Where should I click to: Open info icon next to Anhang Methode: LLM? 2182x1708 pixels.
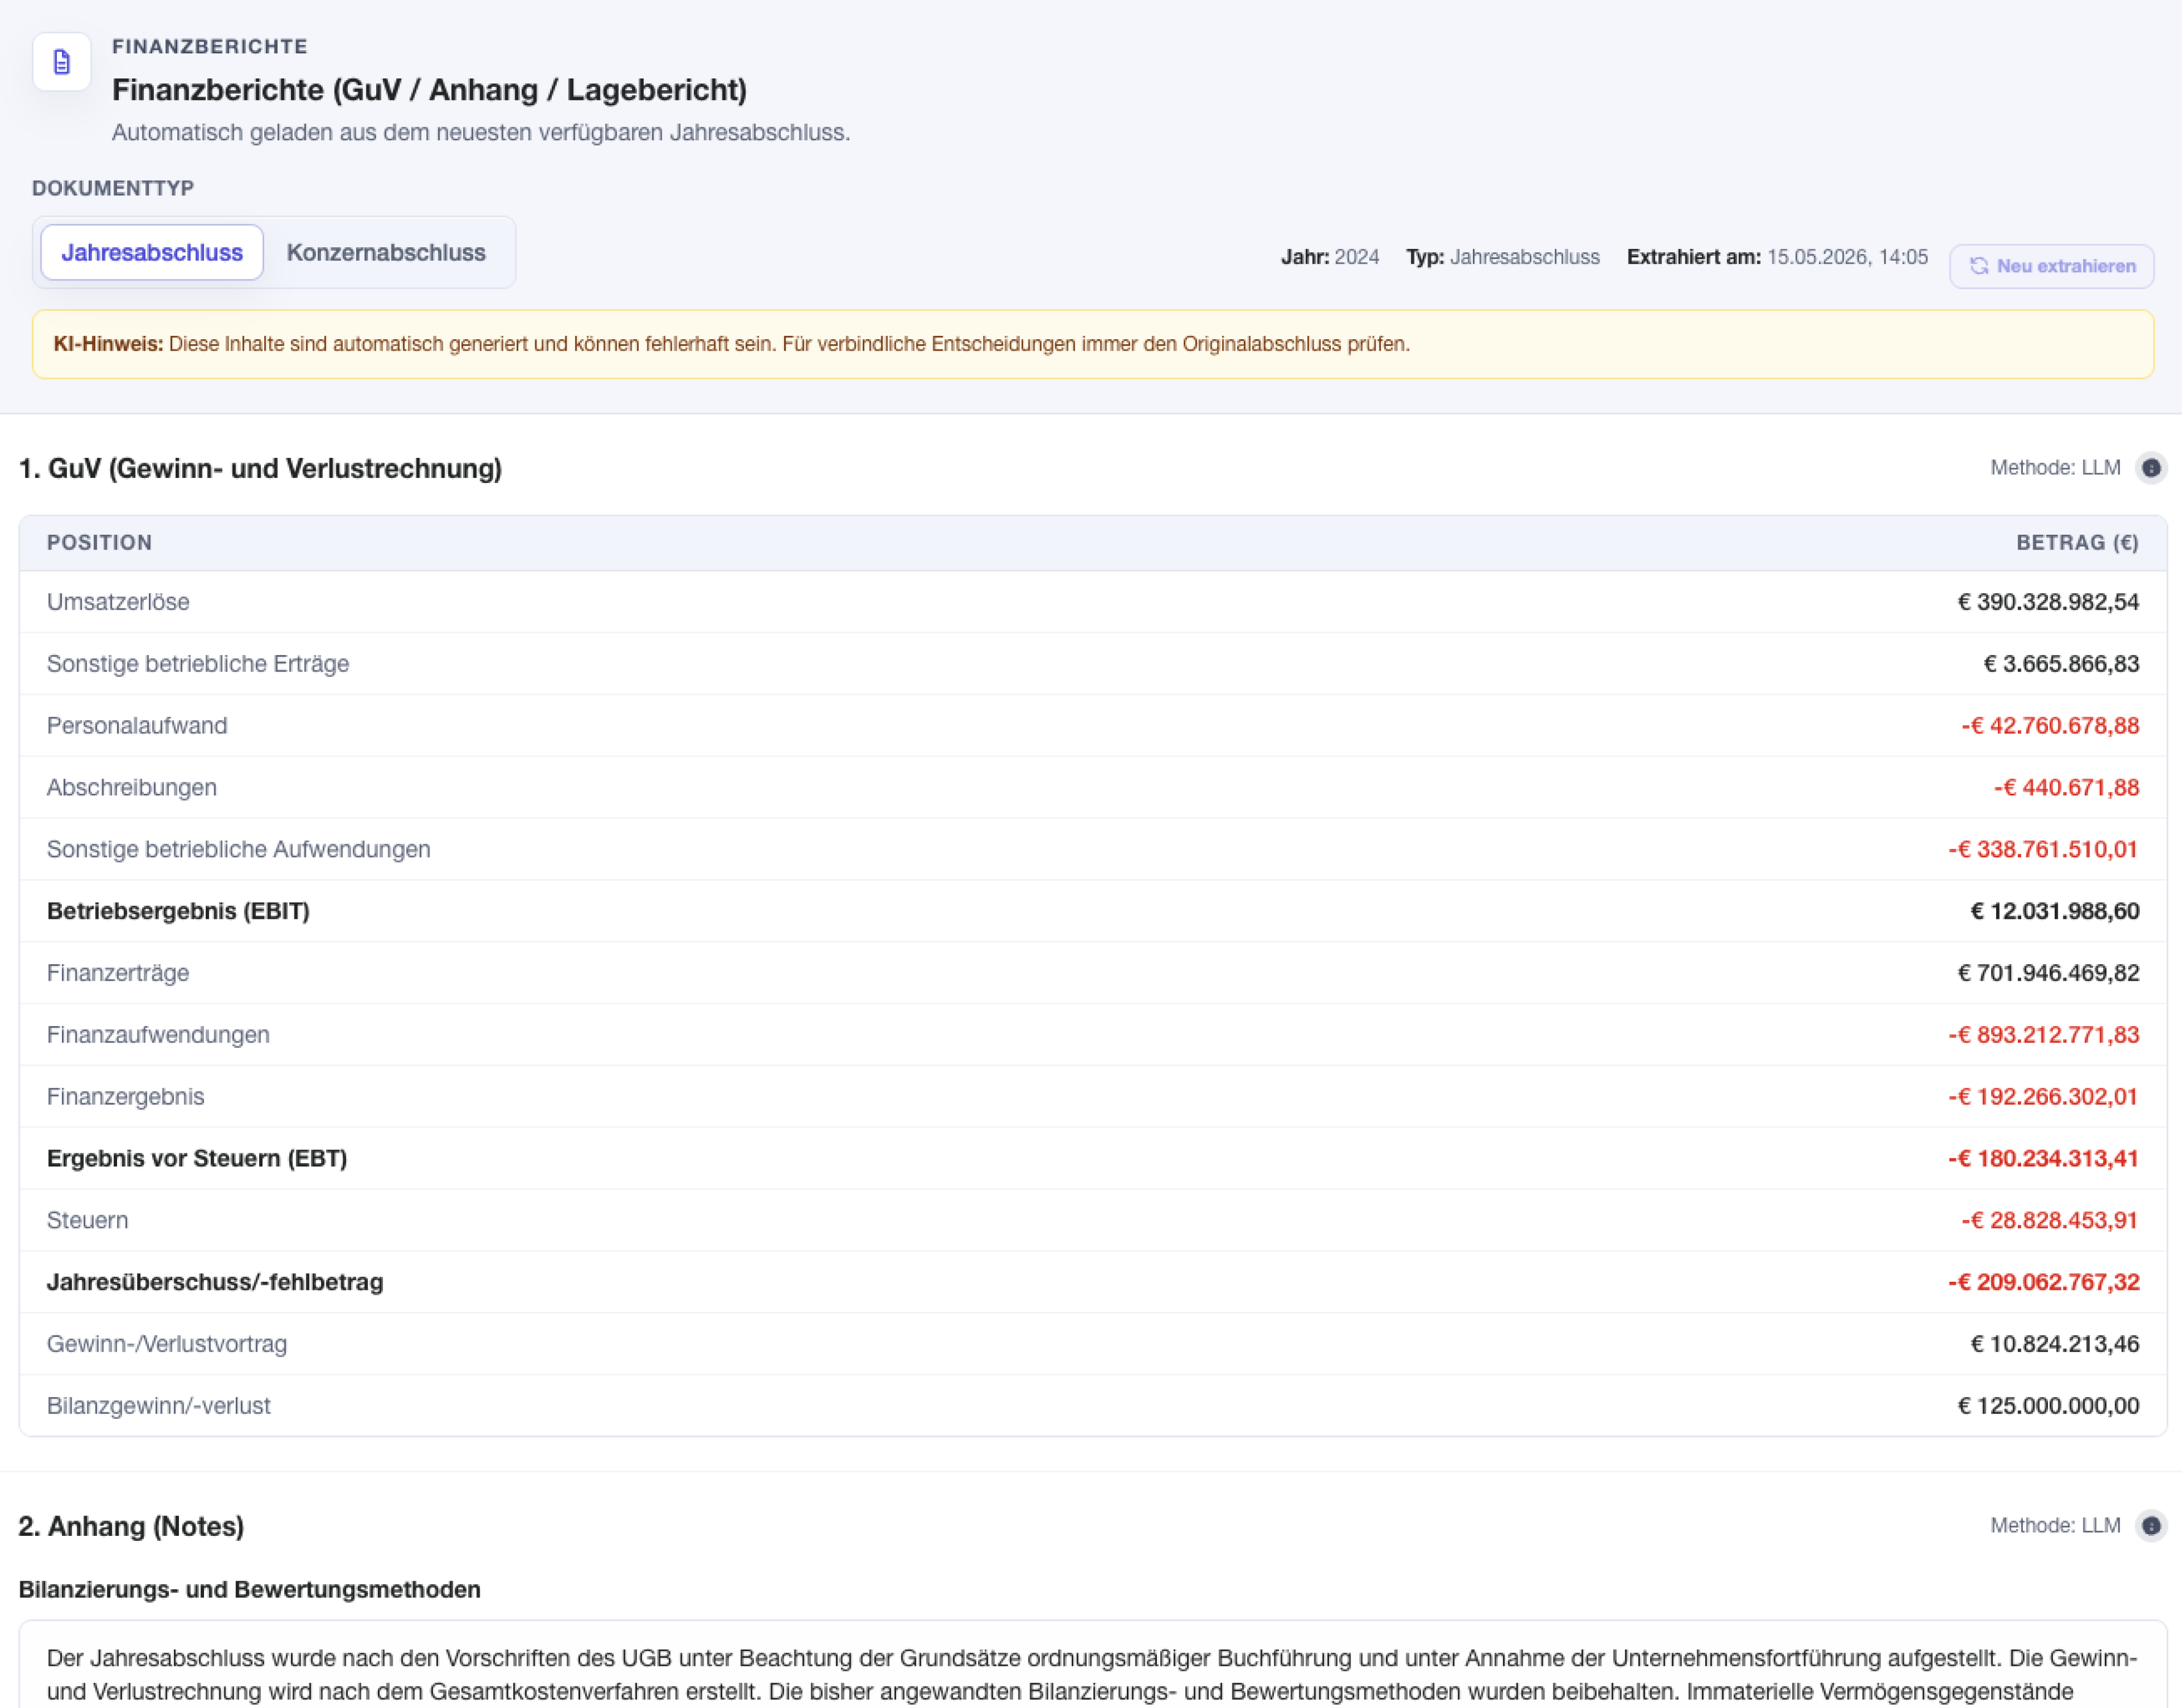pyautogui.click(x=2151, y=1526)
